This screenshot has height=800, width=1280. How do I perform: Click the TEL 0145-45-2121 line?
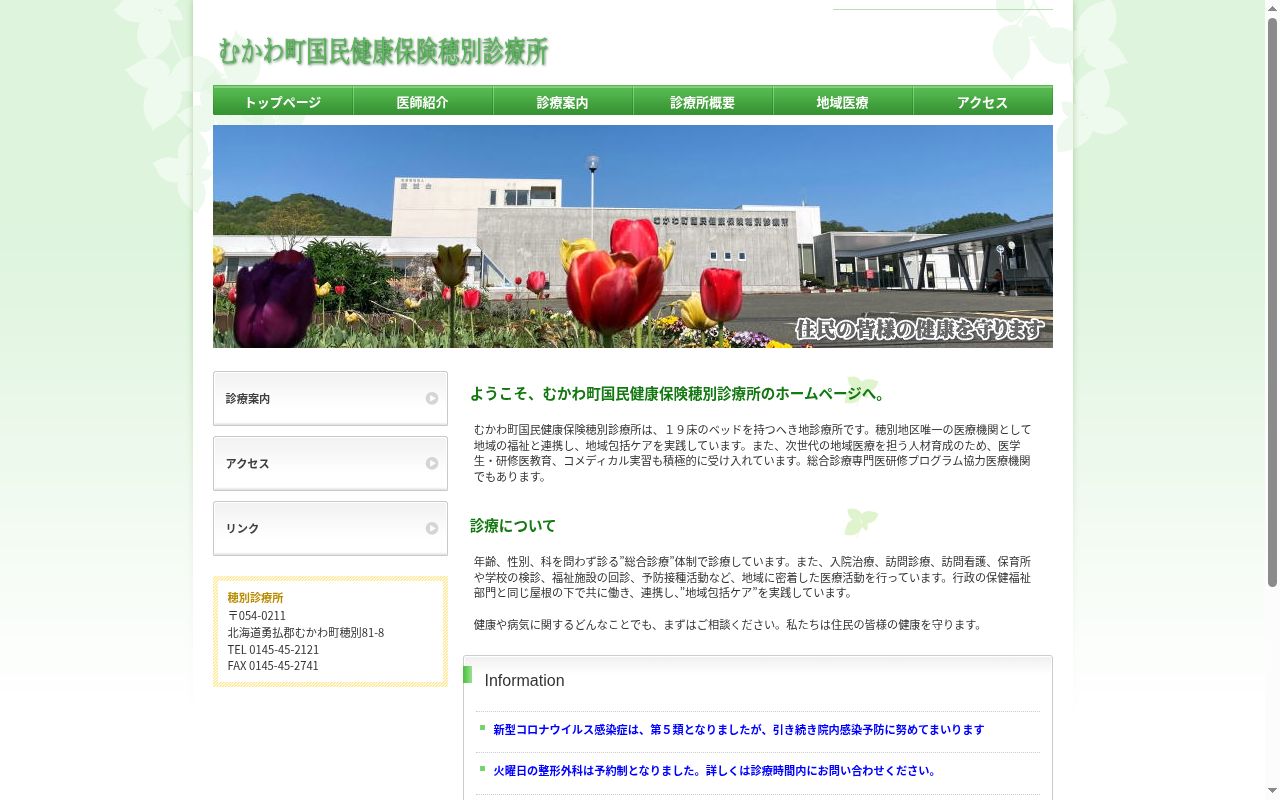tap(273, 649)
